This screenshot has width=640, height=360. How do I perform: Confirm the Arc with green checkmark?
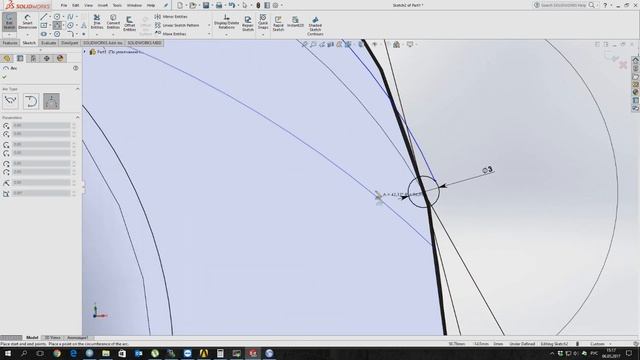(5, 77)
